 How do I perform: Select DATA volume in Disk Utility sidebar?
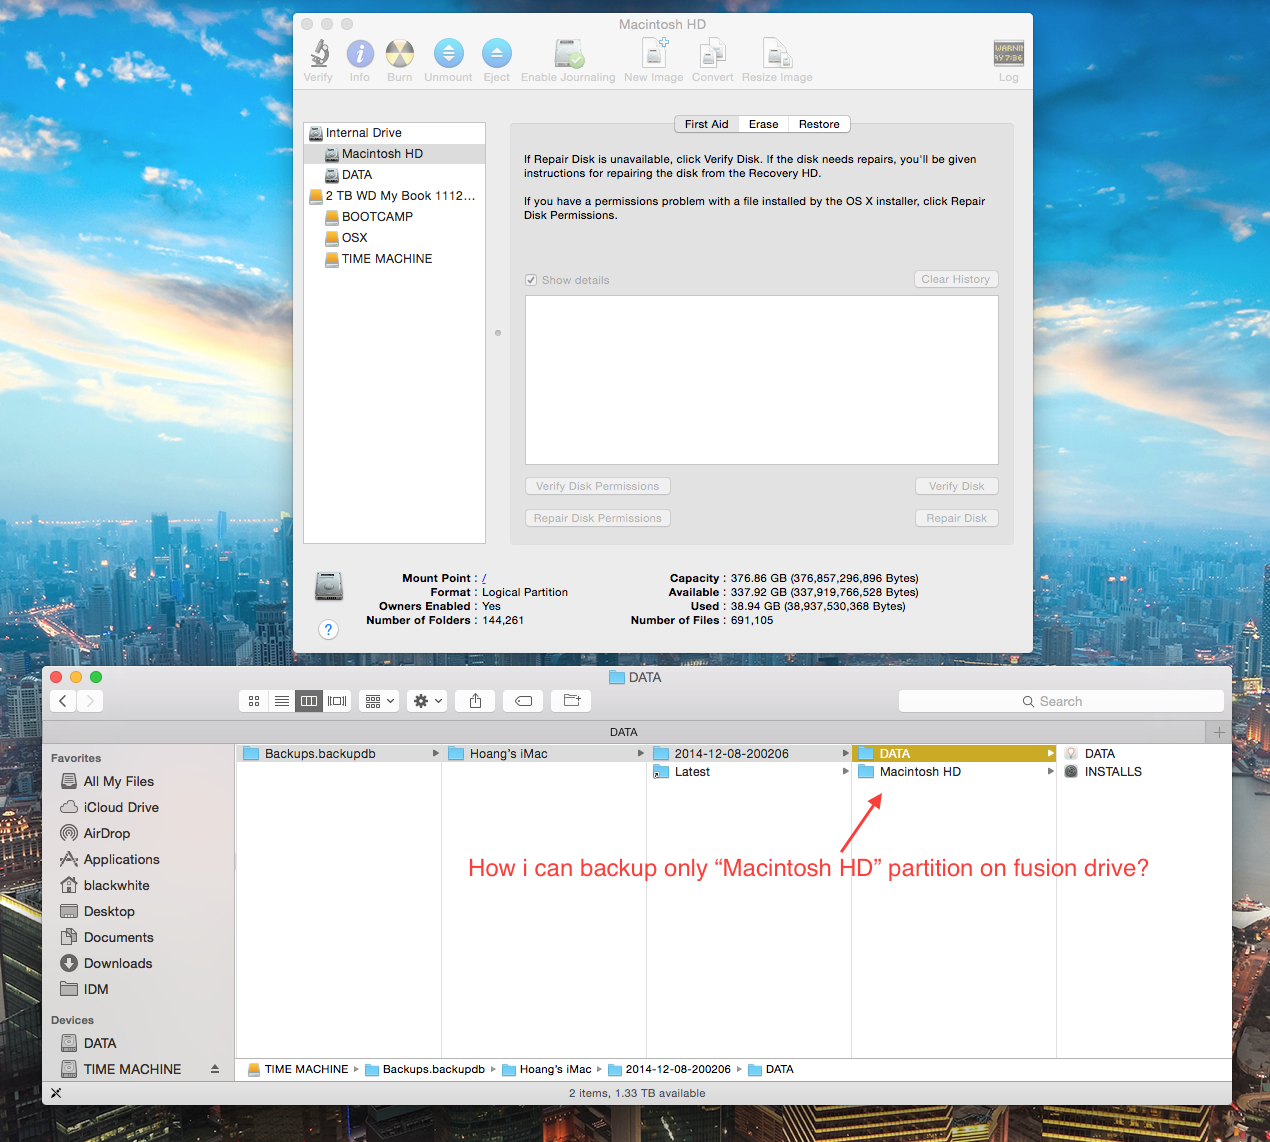click(394, 175)
